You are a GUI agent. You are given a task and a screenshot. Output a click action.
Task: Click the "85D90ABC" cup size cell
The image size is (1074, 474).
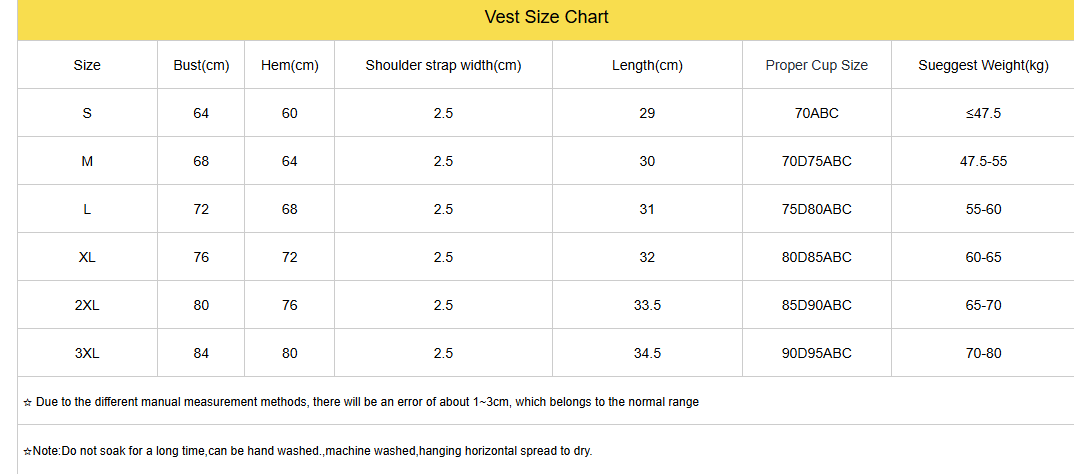816,306
